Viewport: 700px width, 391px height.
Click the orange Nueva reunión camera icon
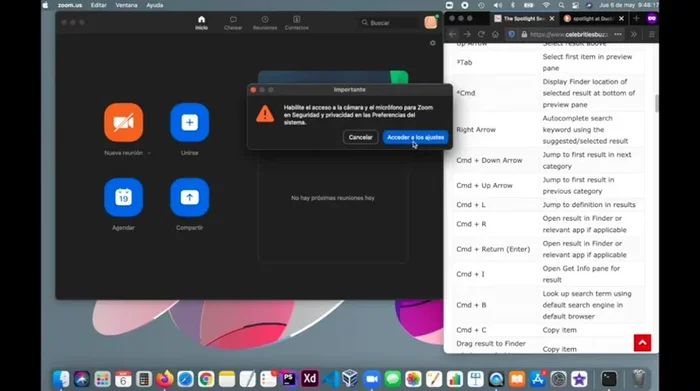click(x=124, y=122)
